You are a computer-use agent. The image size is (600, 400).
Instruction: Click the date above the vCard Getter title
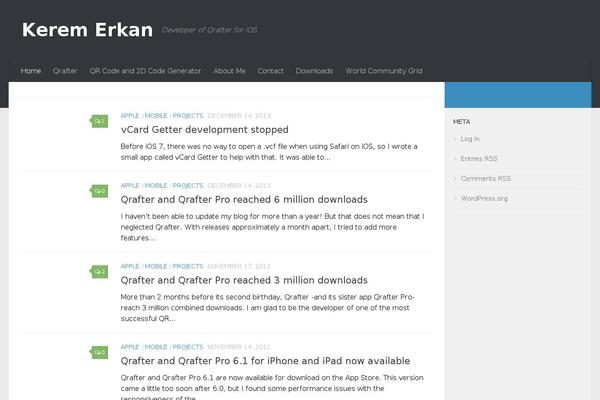239,116
